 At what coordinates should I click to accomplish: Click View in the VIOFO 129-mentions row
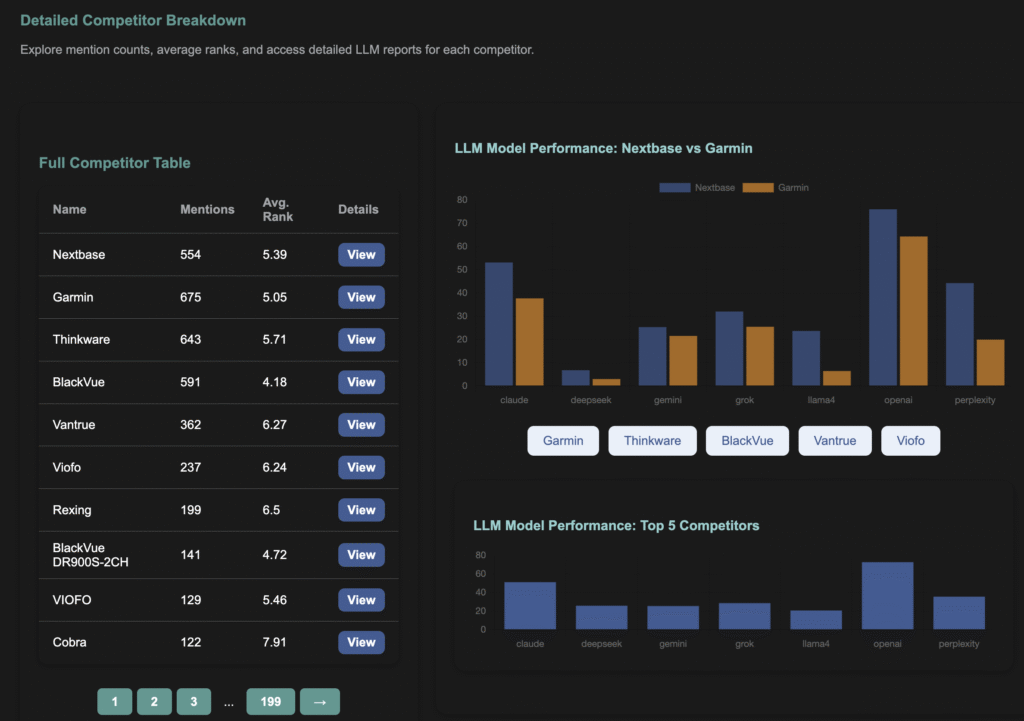(x=361, y=600)
